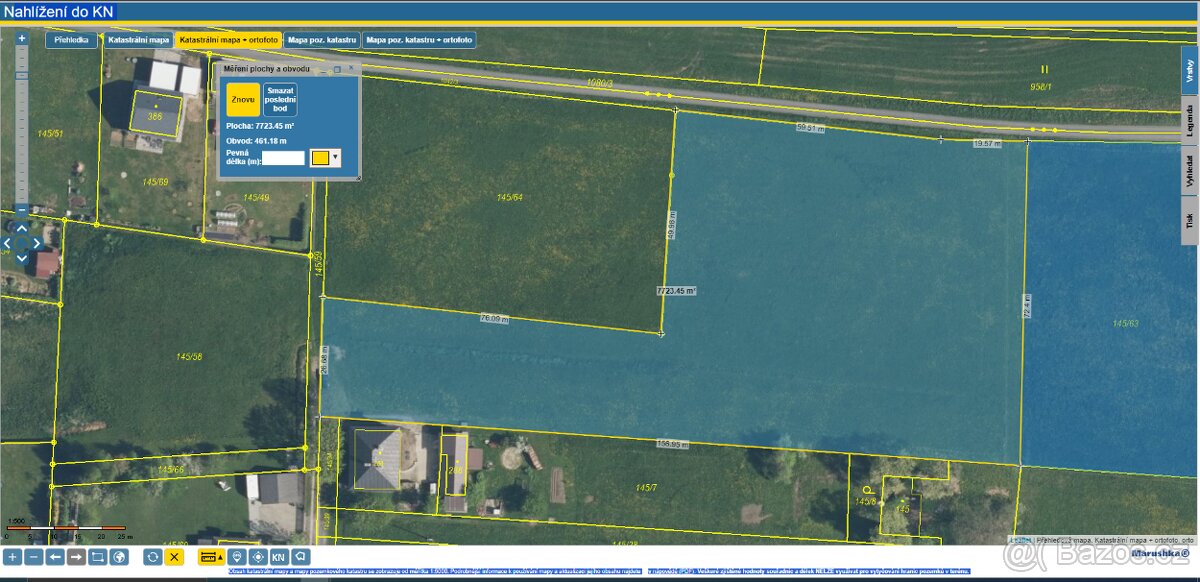Click the locate position crosshair icon
Image resolution: width=1200 pixels, height=582 pixels.
pos(258,557)
